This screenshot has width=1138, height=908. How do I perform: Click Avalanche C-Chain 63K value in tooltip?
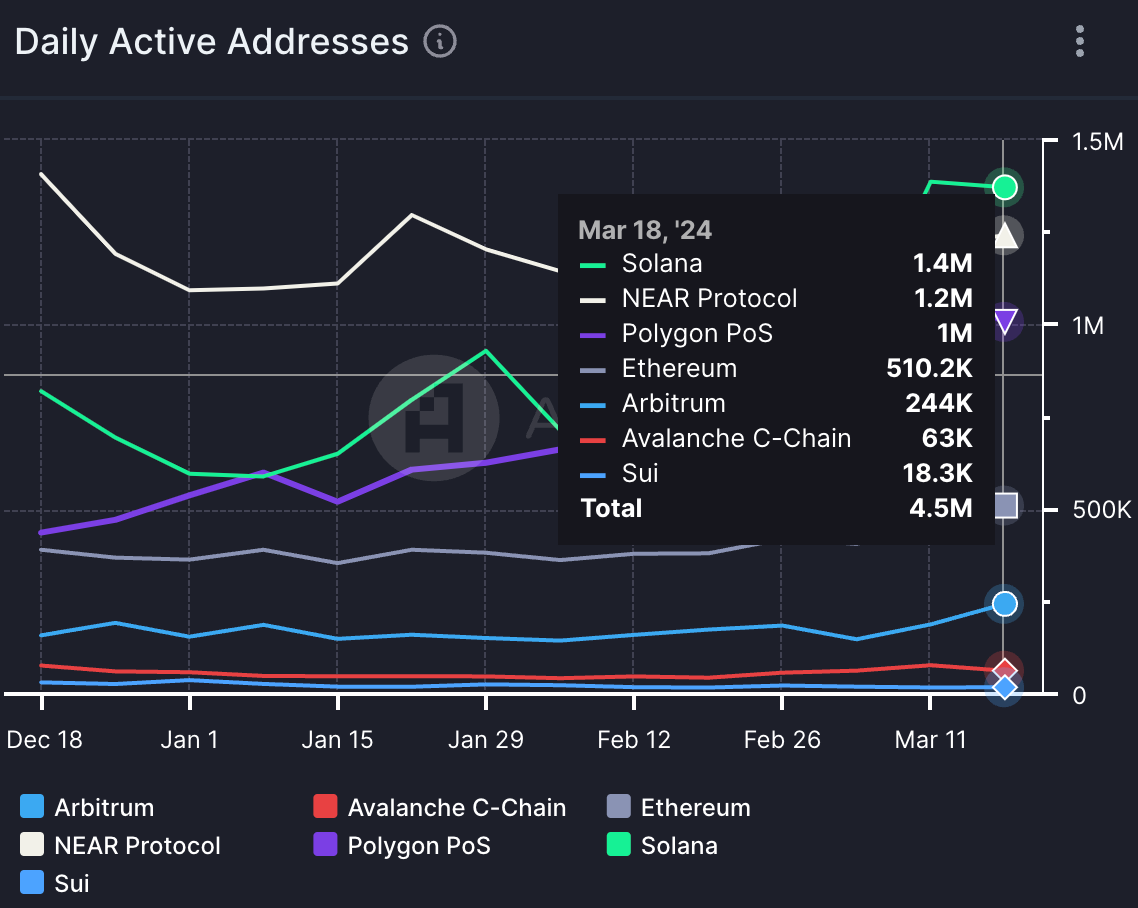point(947,438)
